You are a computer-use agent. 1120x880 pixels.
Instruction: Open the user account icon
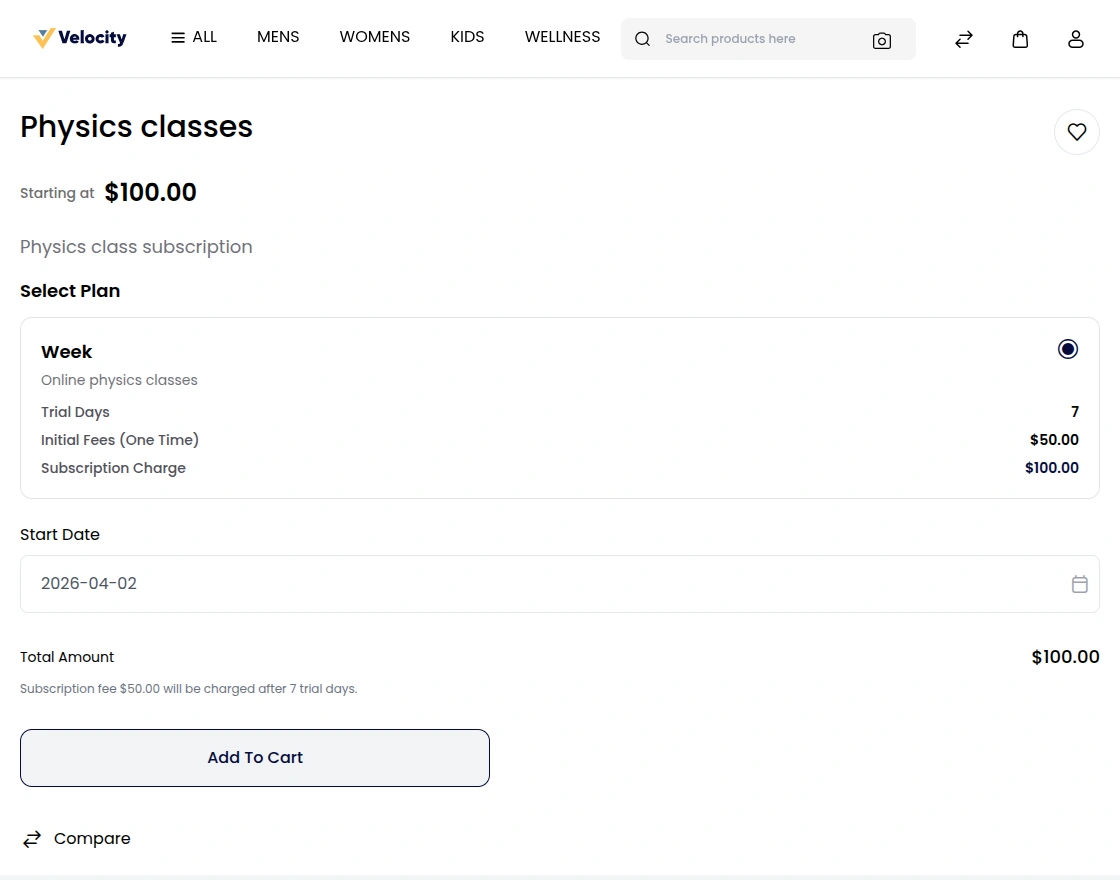(x=1076, y=39)
